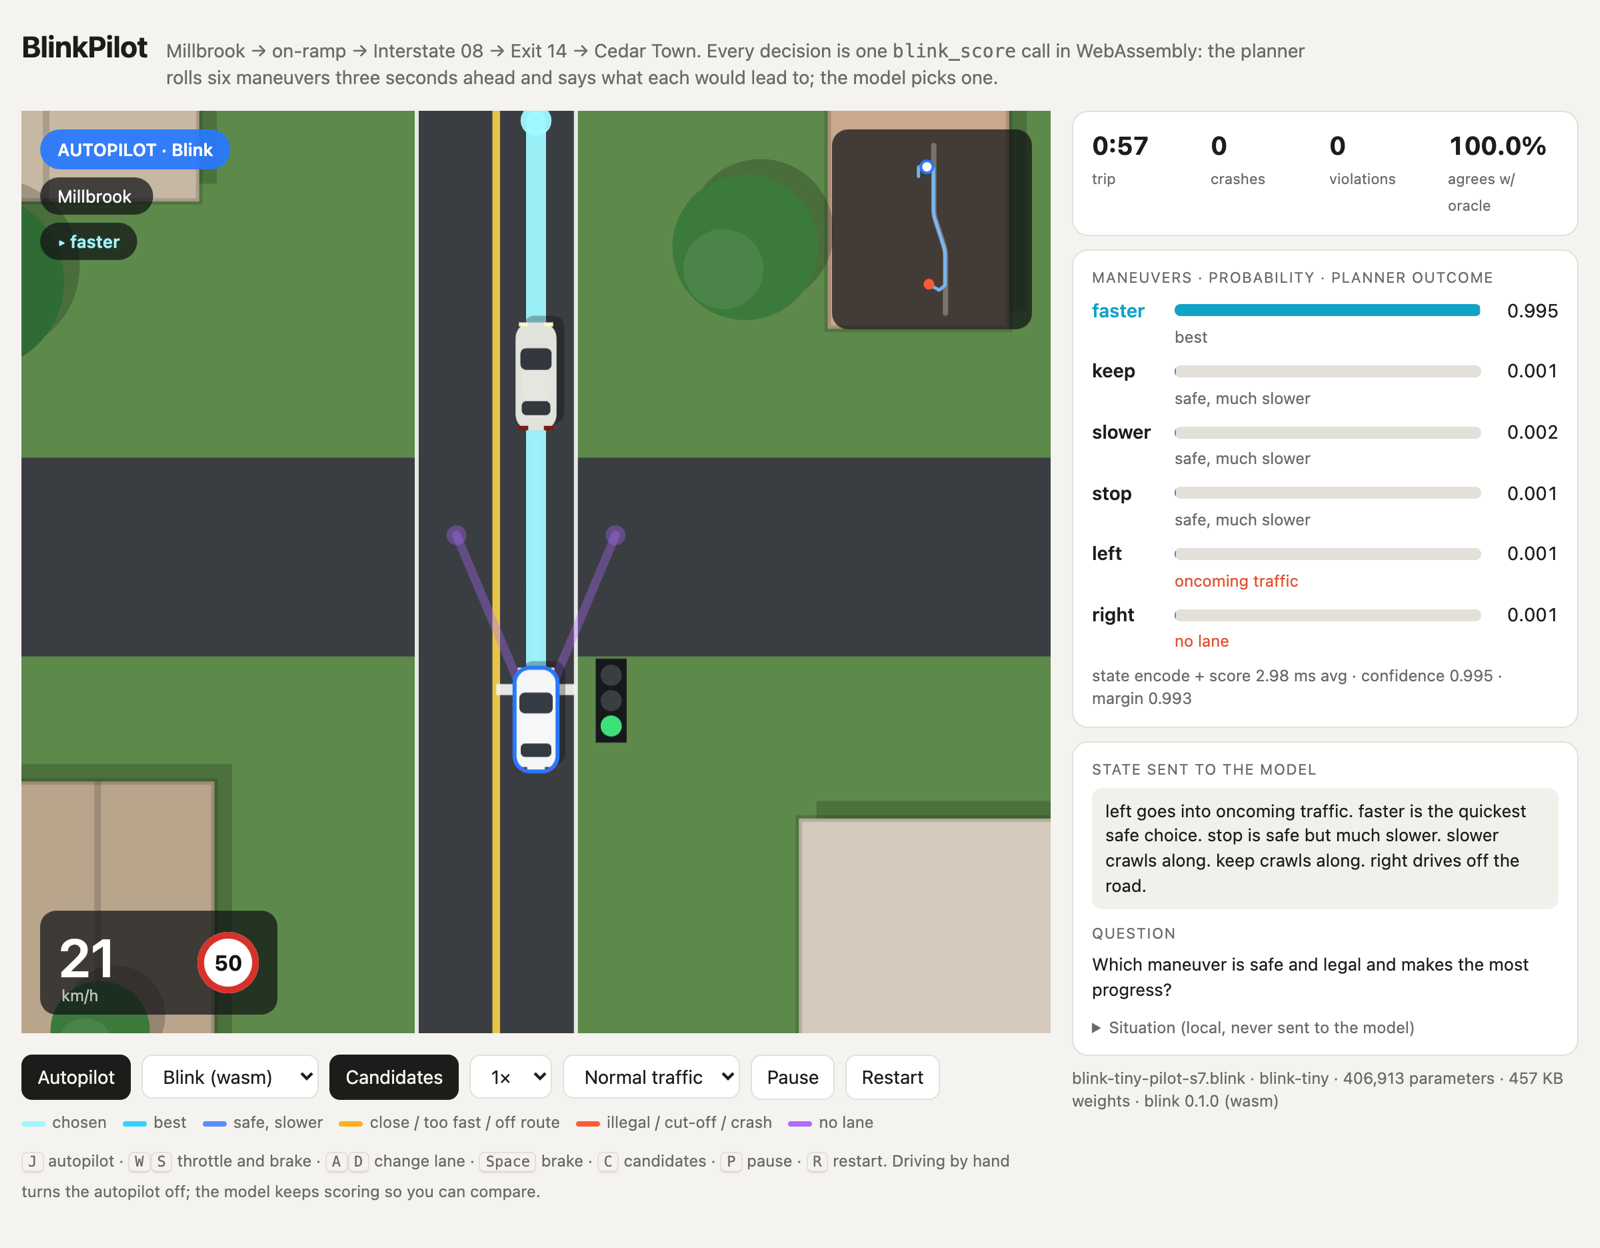Viewport: 1600px width, 1248px height.
Task: Click the AUTOPILOT · Blink badge
Action: pos(135,150)
